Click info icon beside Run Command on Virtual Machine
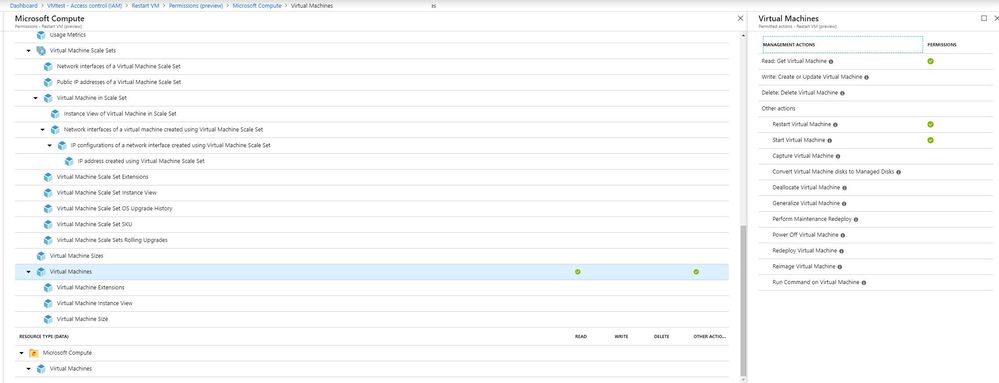999x383 pixels. (x=864, y=282)
